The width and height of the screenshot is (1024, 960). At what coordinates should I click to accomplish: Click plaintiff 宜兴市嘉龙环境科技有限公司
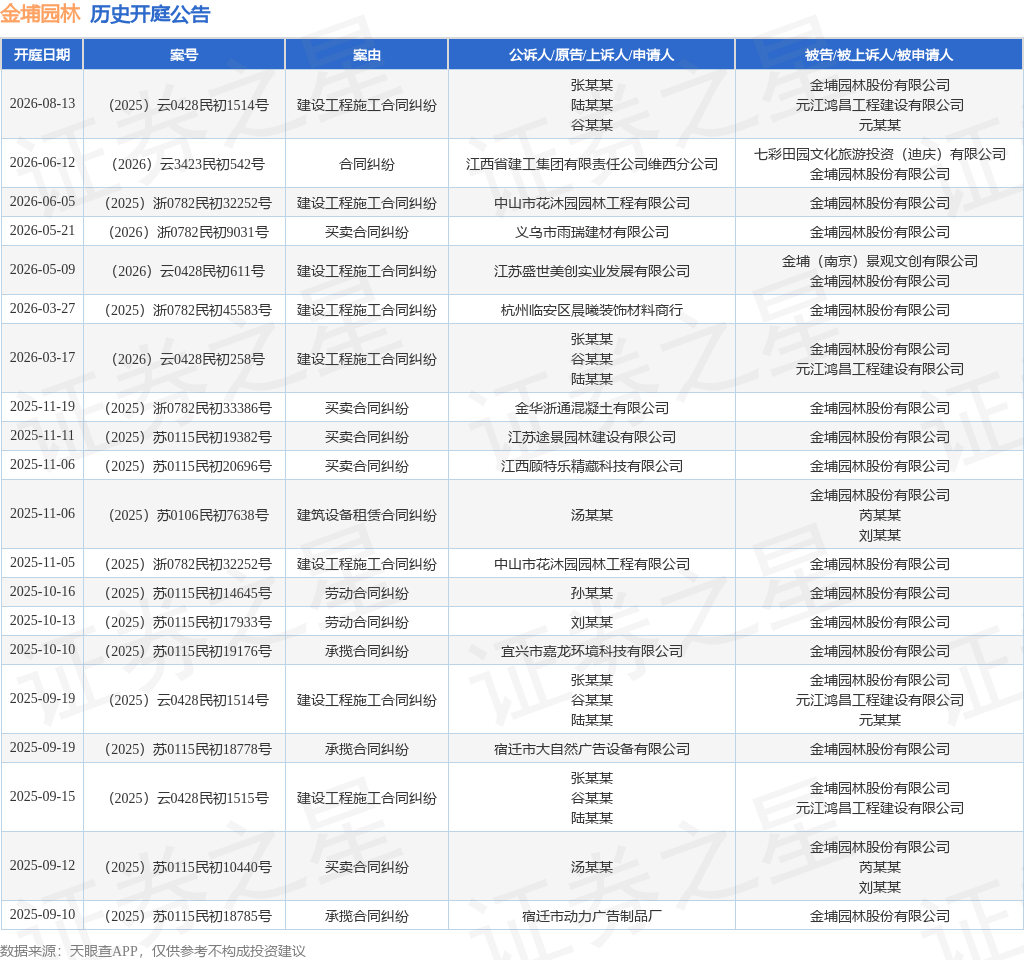[x=592, y=651]
